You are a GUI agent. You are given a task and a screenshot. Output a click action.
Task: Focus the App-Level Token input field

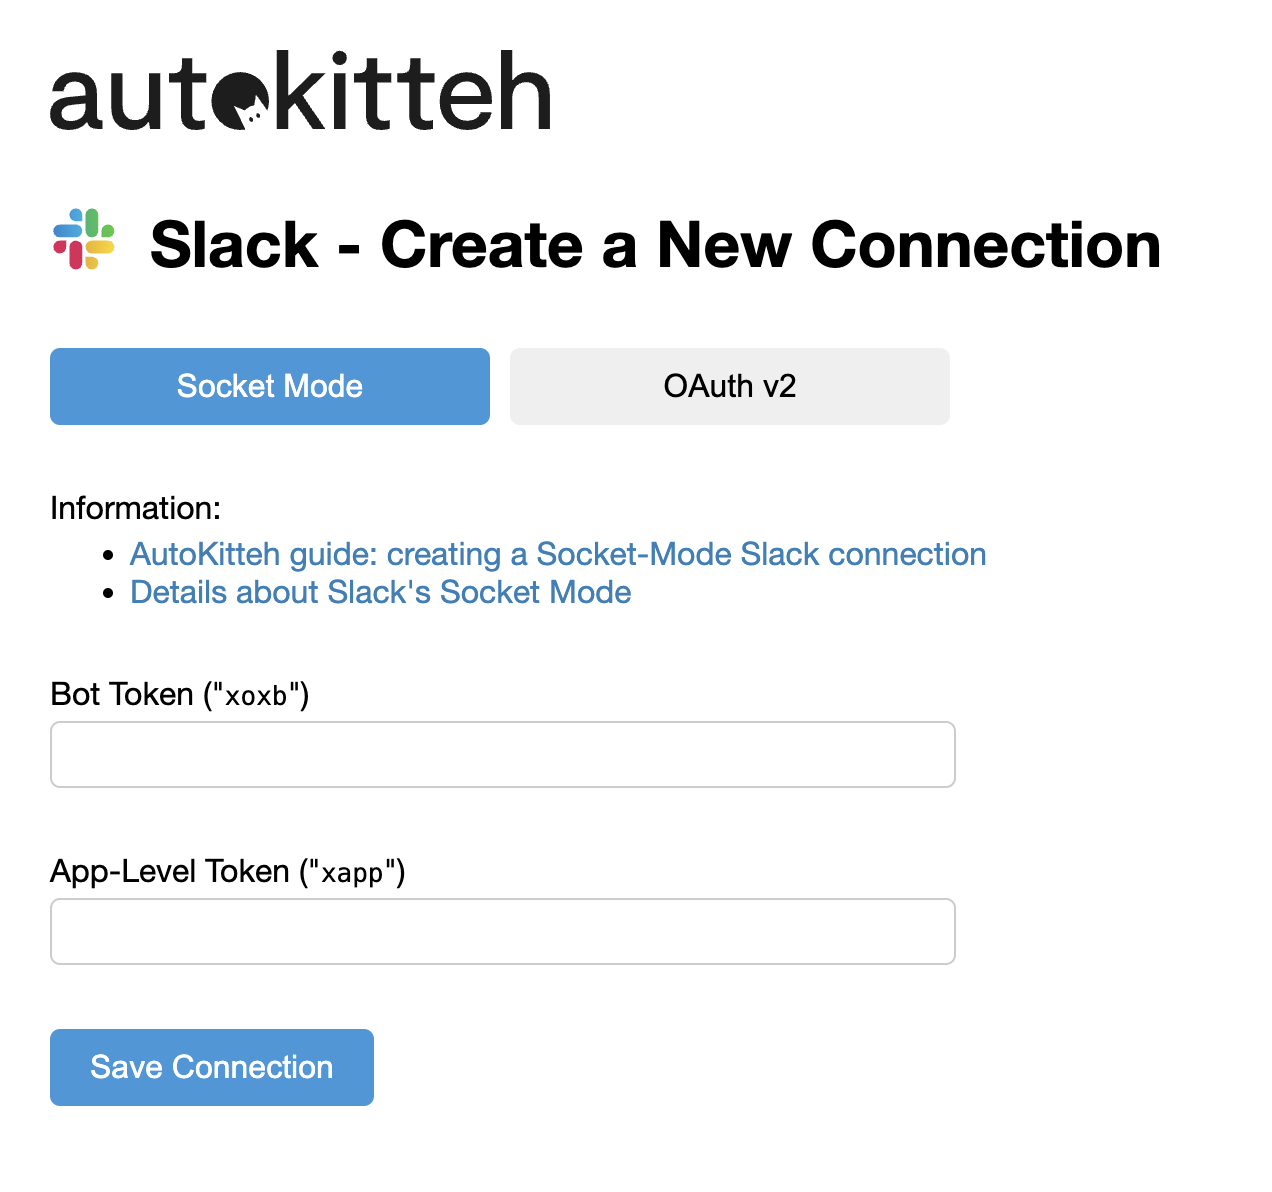click(x=503, y=931)
